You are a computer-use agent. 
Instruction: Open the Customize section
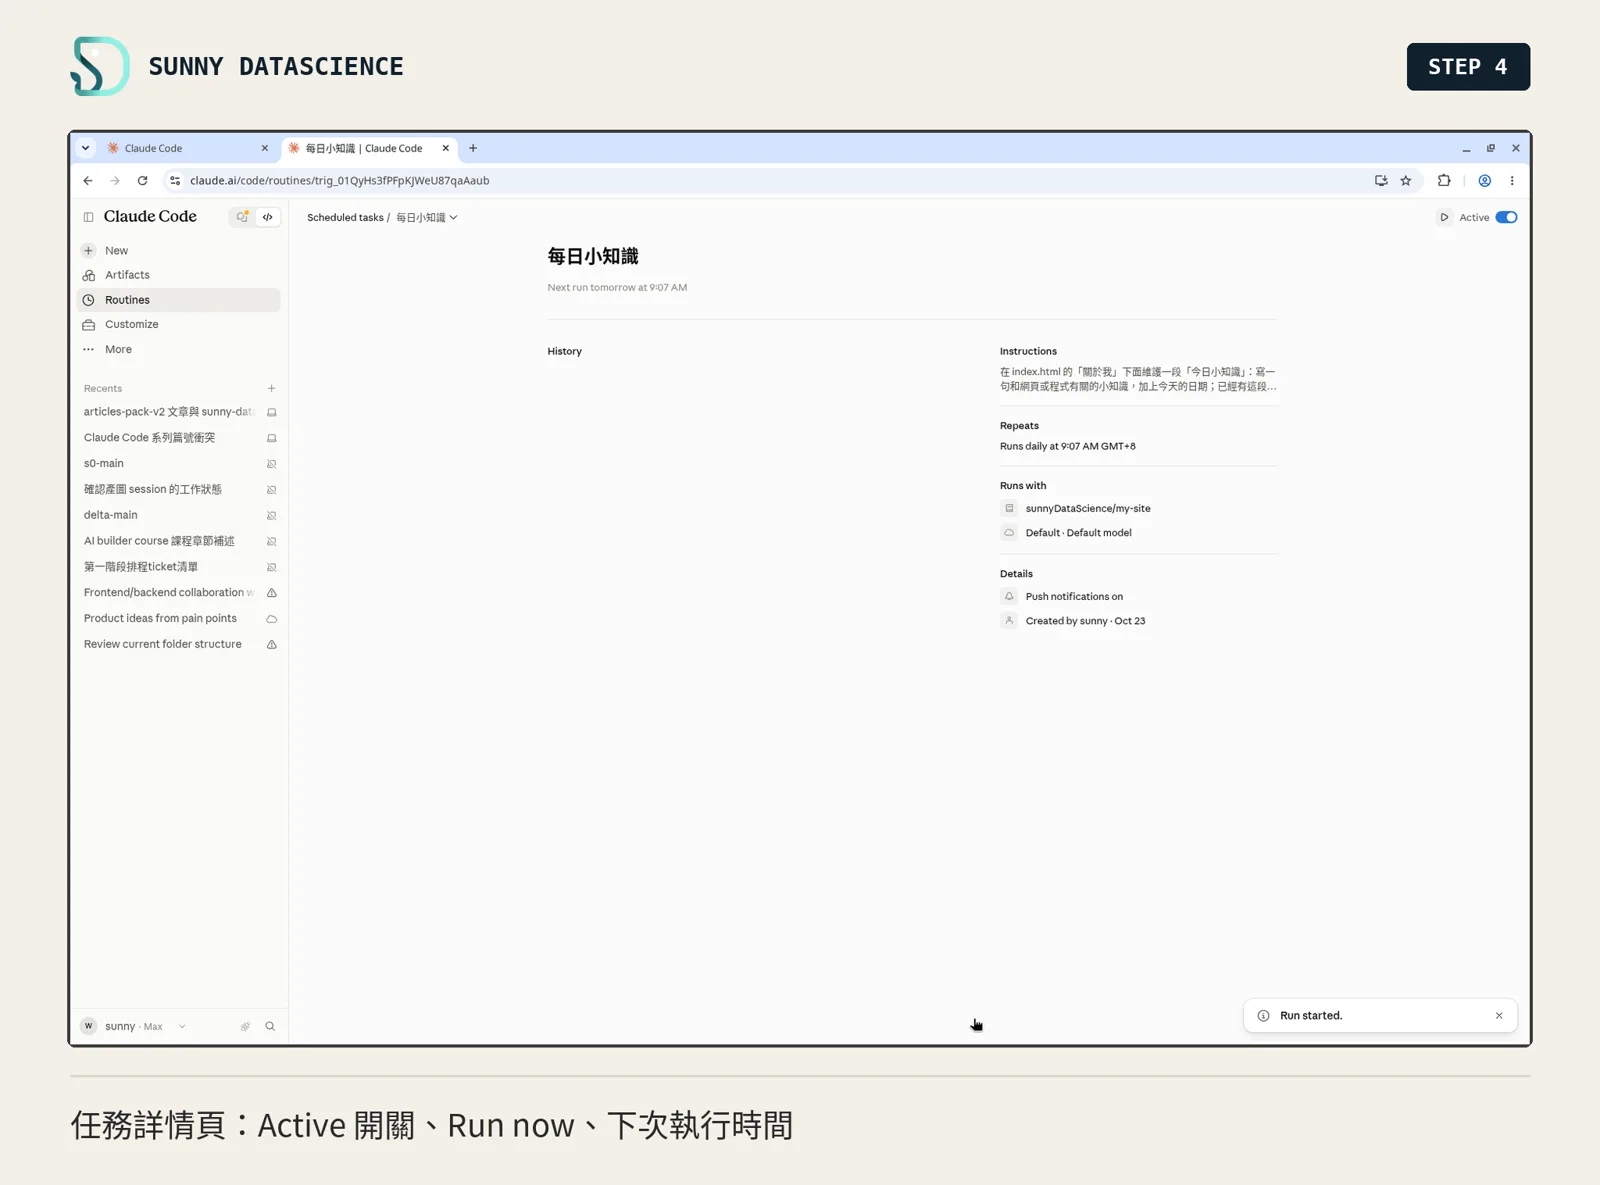[179, 324]
